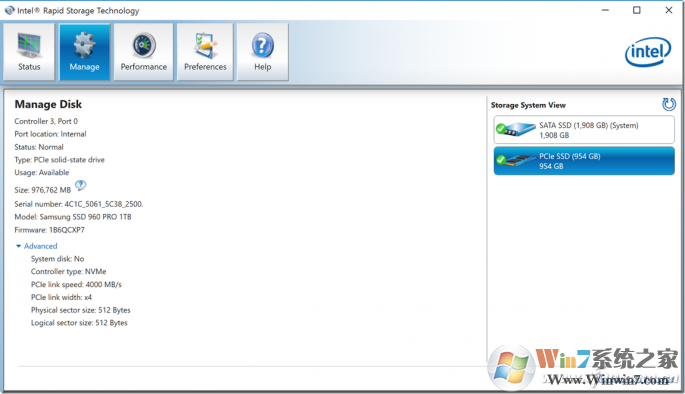Switch to the Preferences tab label
685x394 pixels.
(205, 67)
